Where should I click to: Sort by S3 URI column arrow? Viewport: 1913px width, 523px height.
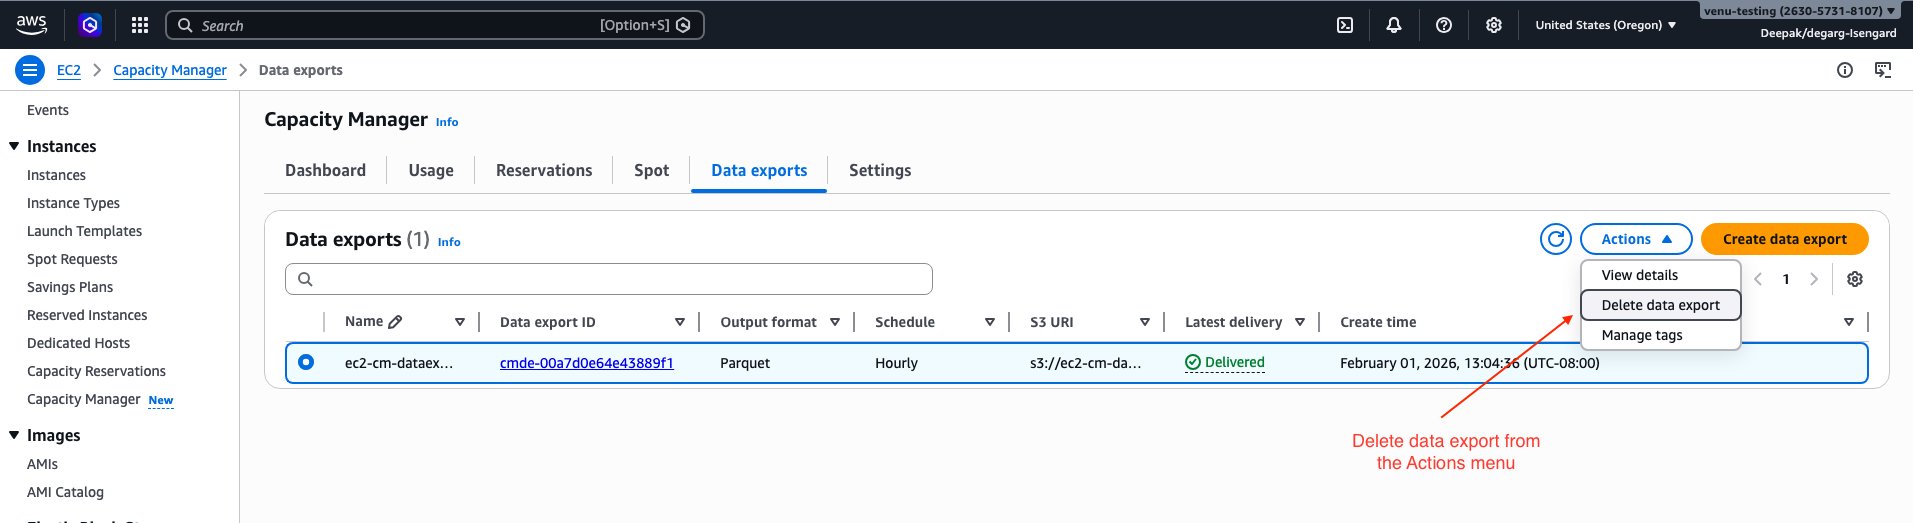(x=1145, y=322)
